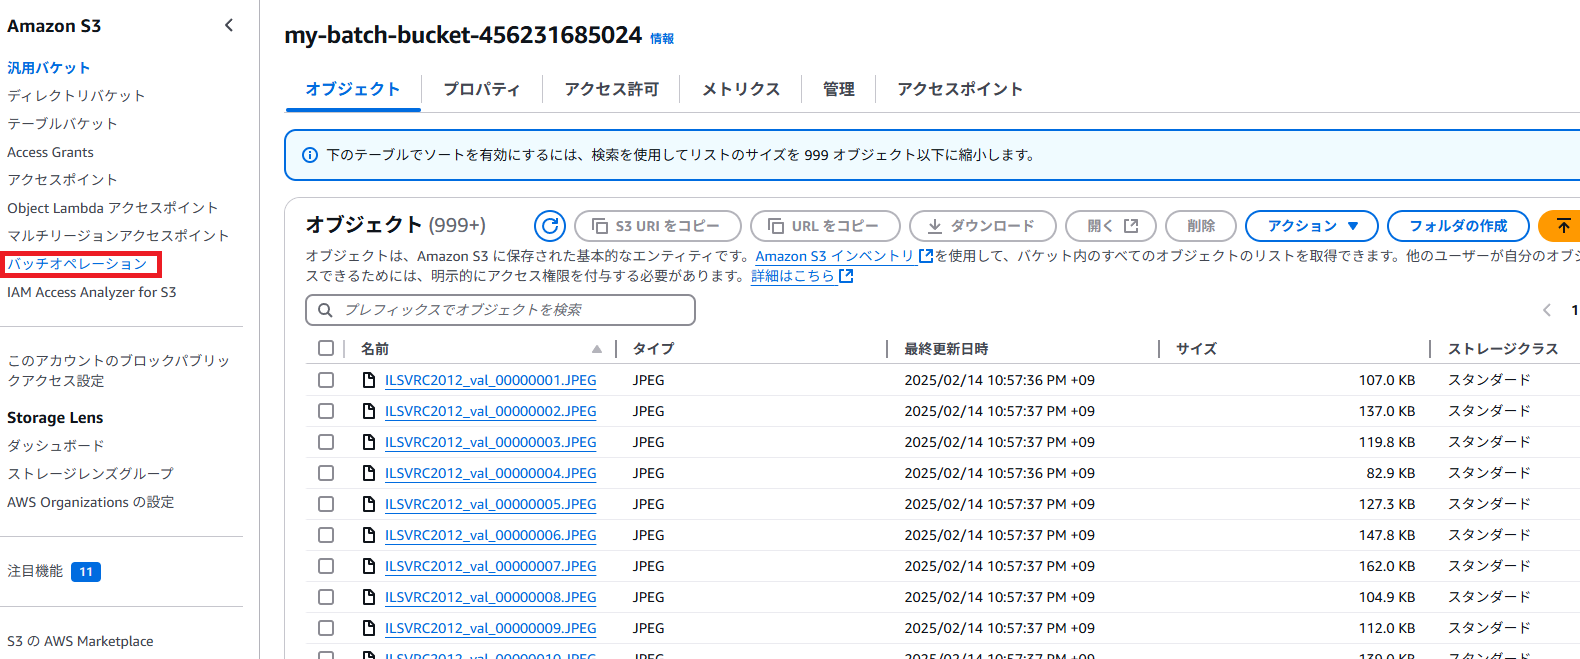1580x659 pixels.
Task: Click the S3 URI をコピー button
Action: (658, 226)
